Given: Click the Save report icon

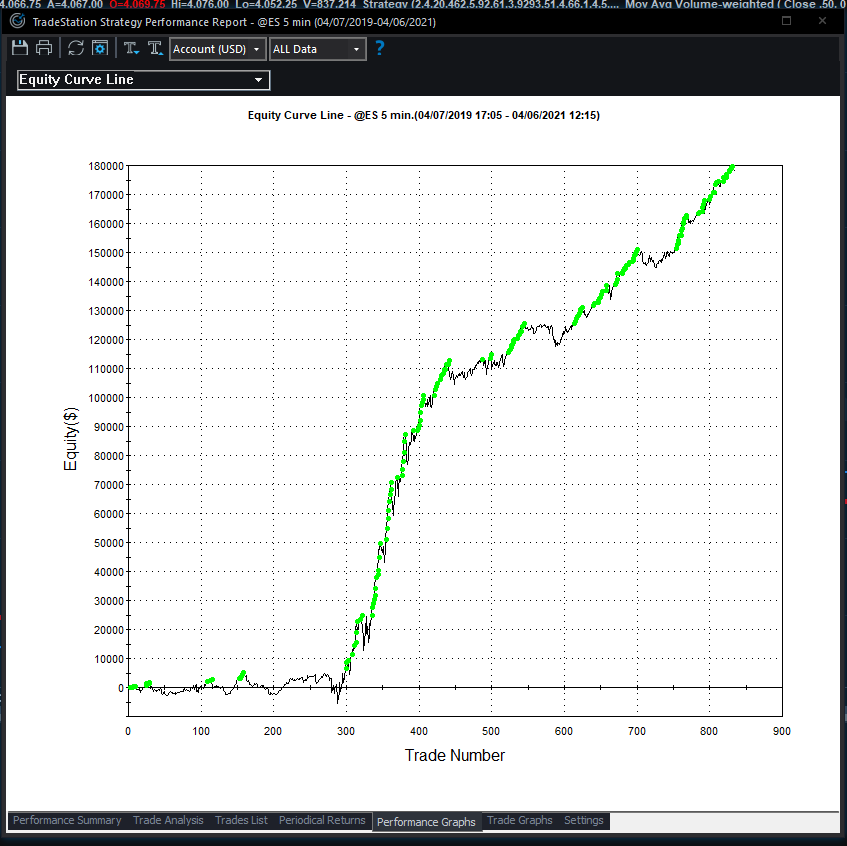Looking at the screenshot, I should click(x=19, y=47).
